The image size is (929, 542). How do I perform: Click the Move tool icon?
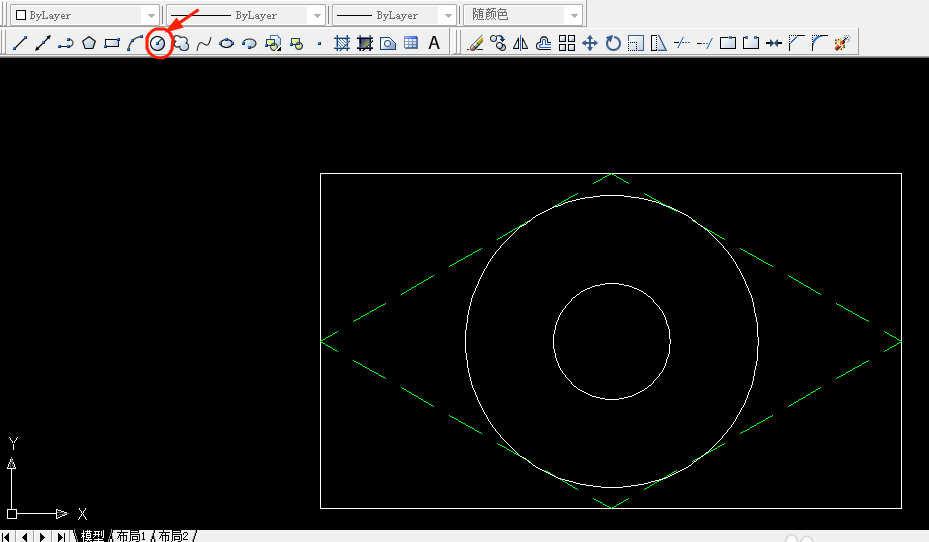click(x=590, y=43)
